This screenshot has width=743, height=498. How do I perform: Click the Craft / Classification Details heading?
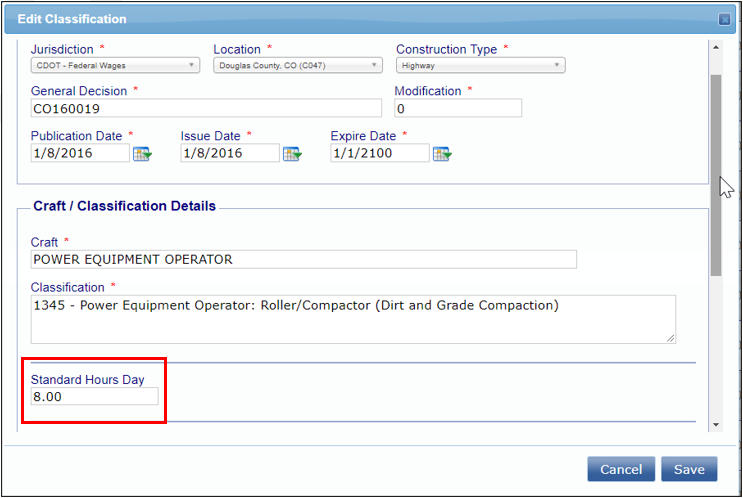(x=125, y=206)
